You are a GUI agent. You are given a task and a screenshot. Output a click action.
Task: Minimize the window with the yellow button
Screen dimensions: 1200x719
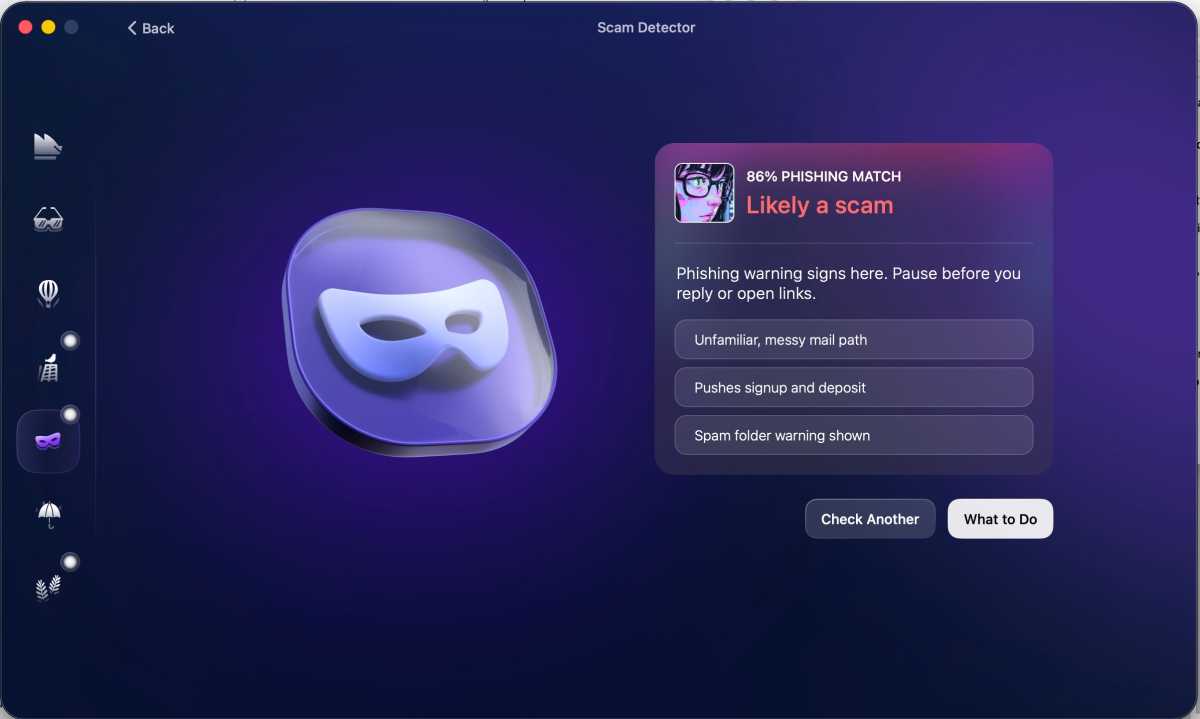point(48,28)
